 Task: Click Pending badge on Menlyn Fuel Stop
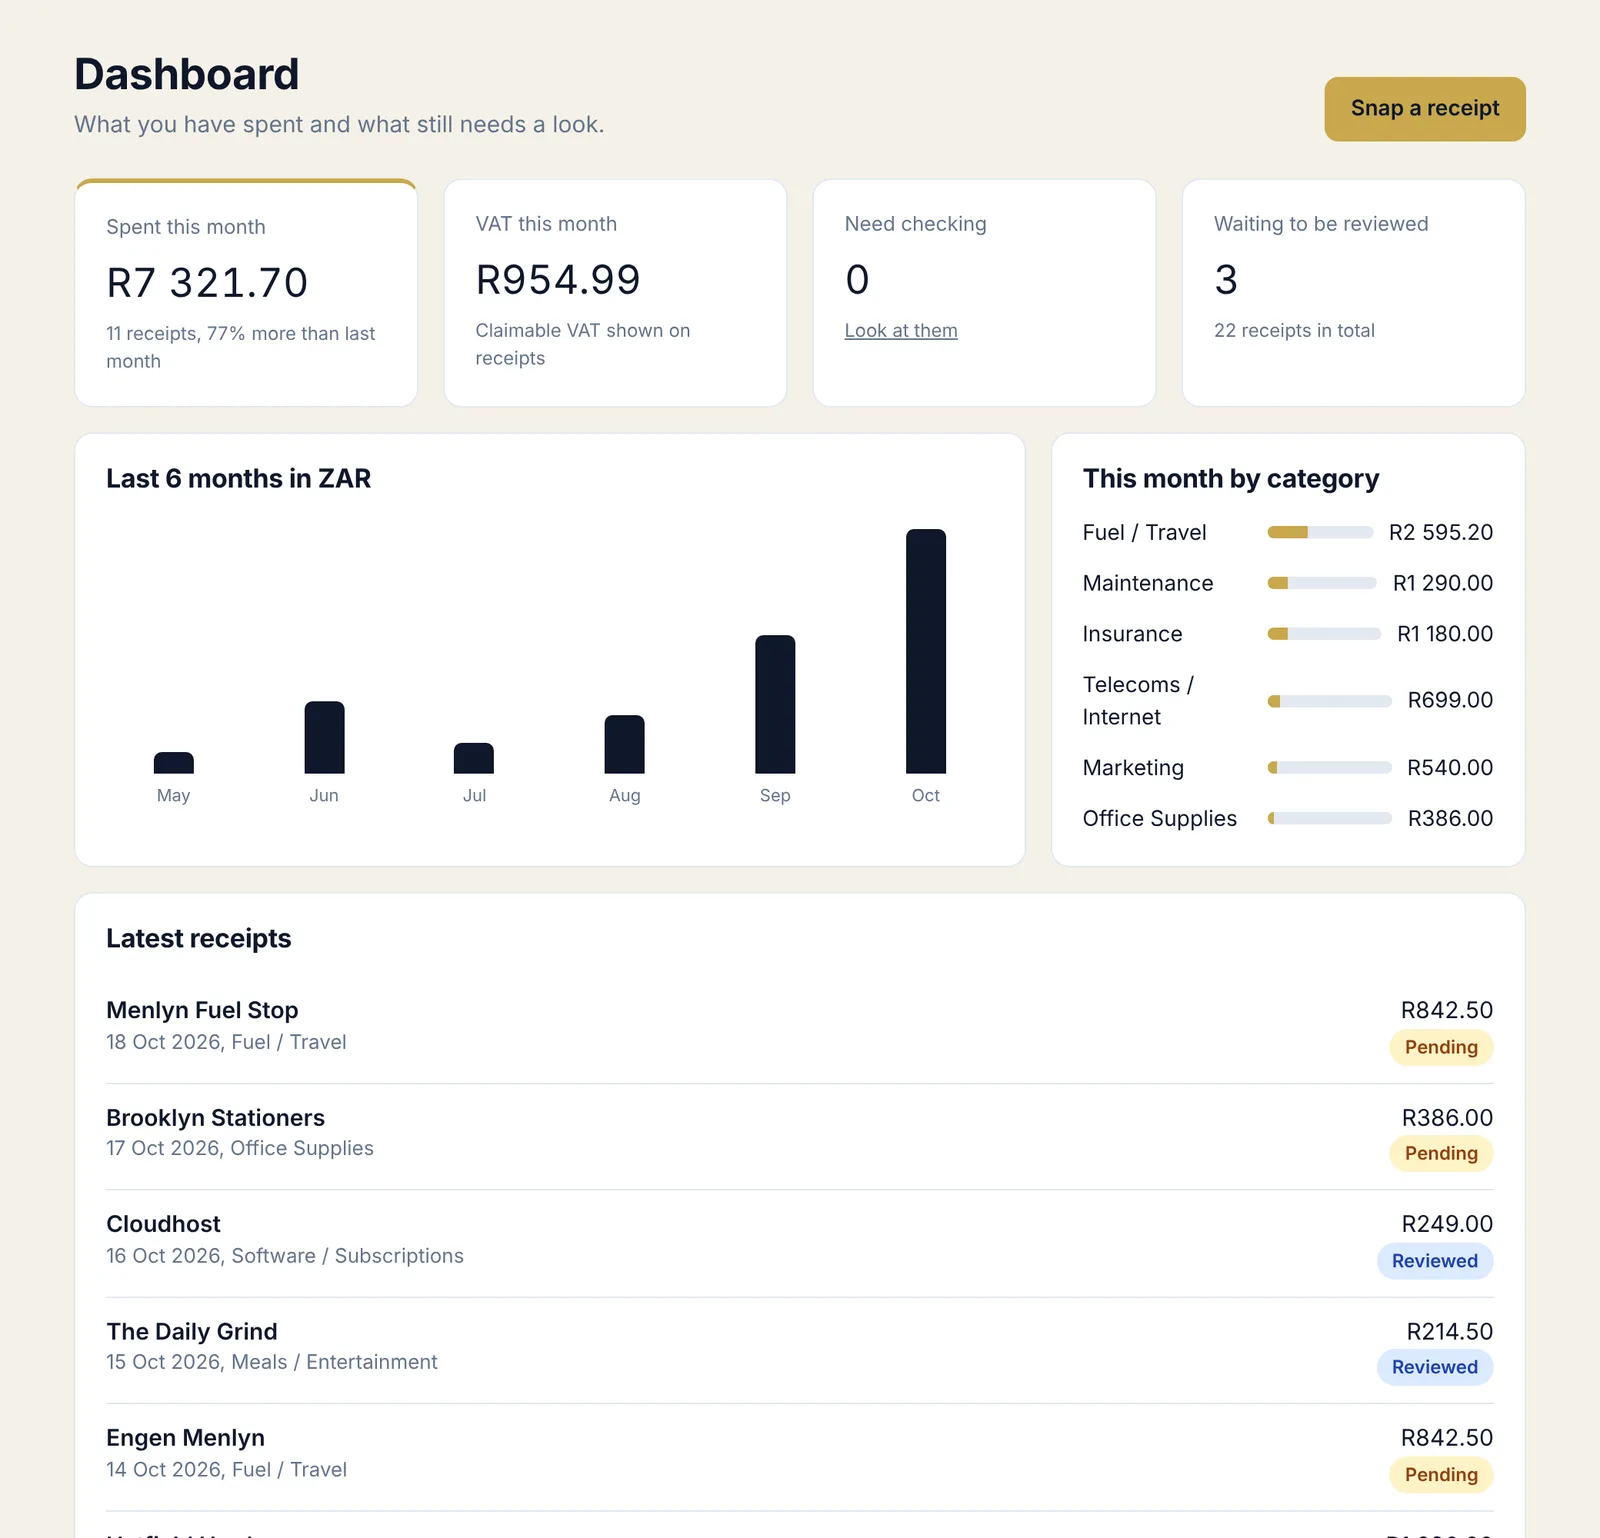(1441, 1047)
